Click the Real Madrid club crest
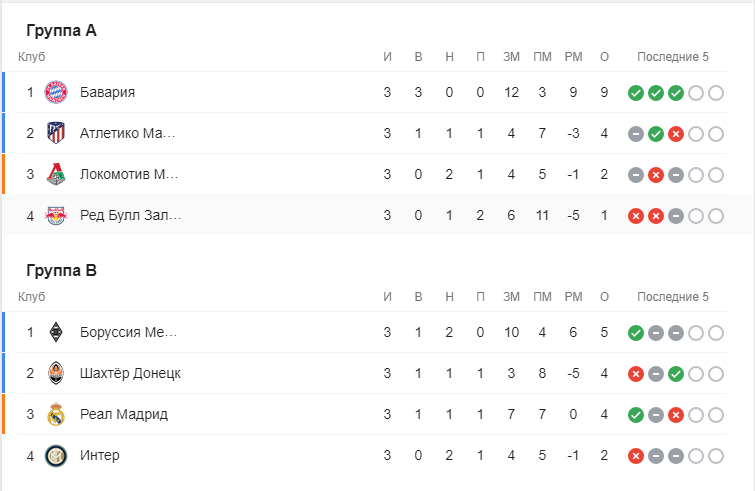 [x=56, y=415]
